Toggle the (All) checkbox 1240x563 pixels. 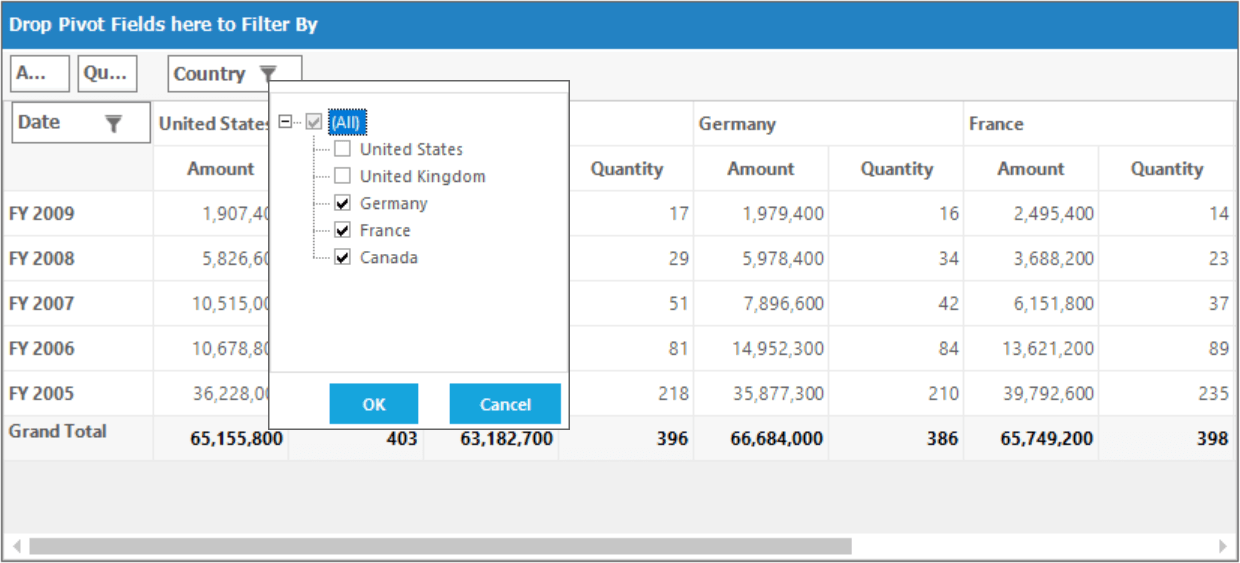[x=314, y=122]
